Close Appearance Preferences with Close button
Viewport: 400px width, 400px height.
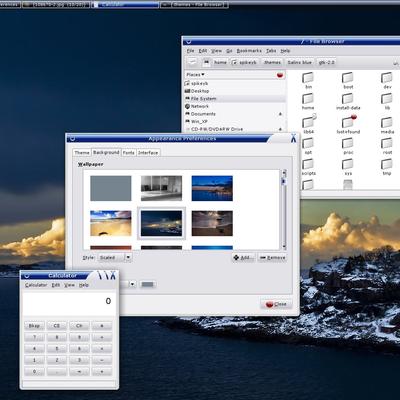click(x=276, y=304)
